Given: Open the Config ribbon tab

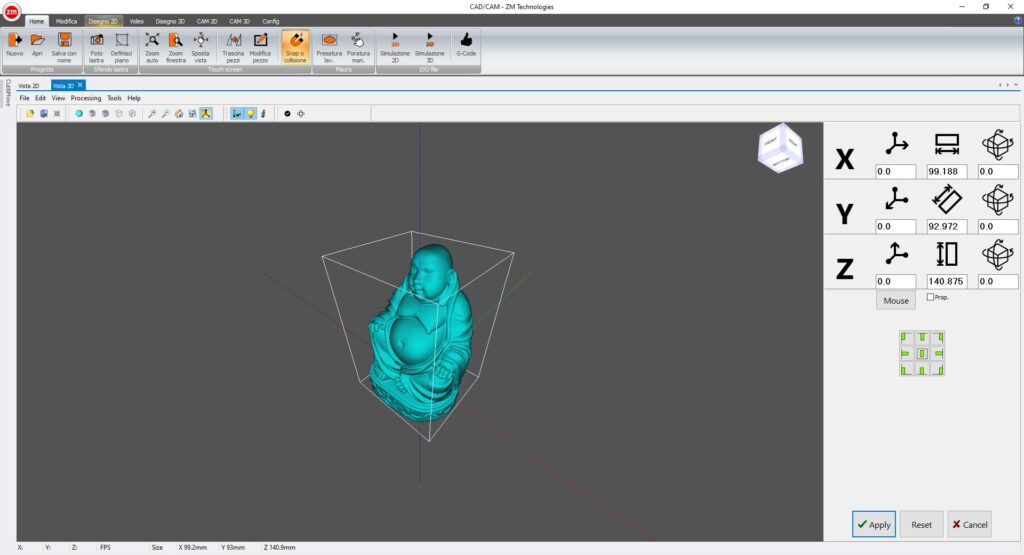Looking at the screenshot, I should tap(270, 21).
